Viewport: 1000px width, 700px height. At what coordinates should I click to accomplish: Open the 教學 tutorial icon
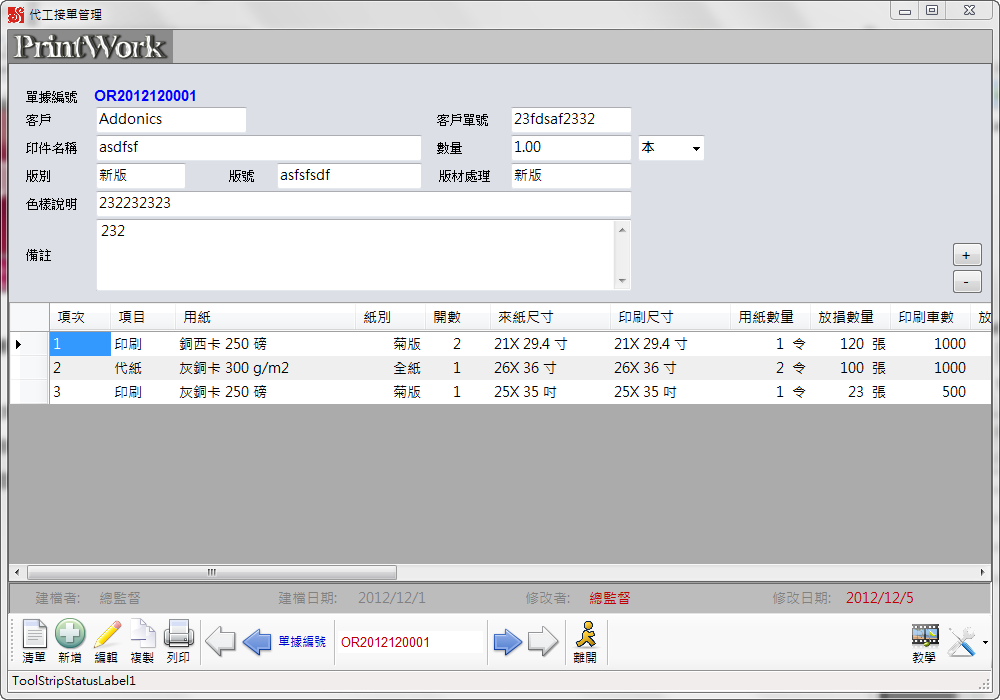tap(924, 640)
